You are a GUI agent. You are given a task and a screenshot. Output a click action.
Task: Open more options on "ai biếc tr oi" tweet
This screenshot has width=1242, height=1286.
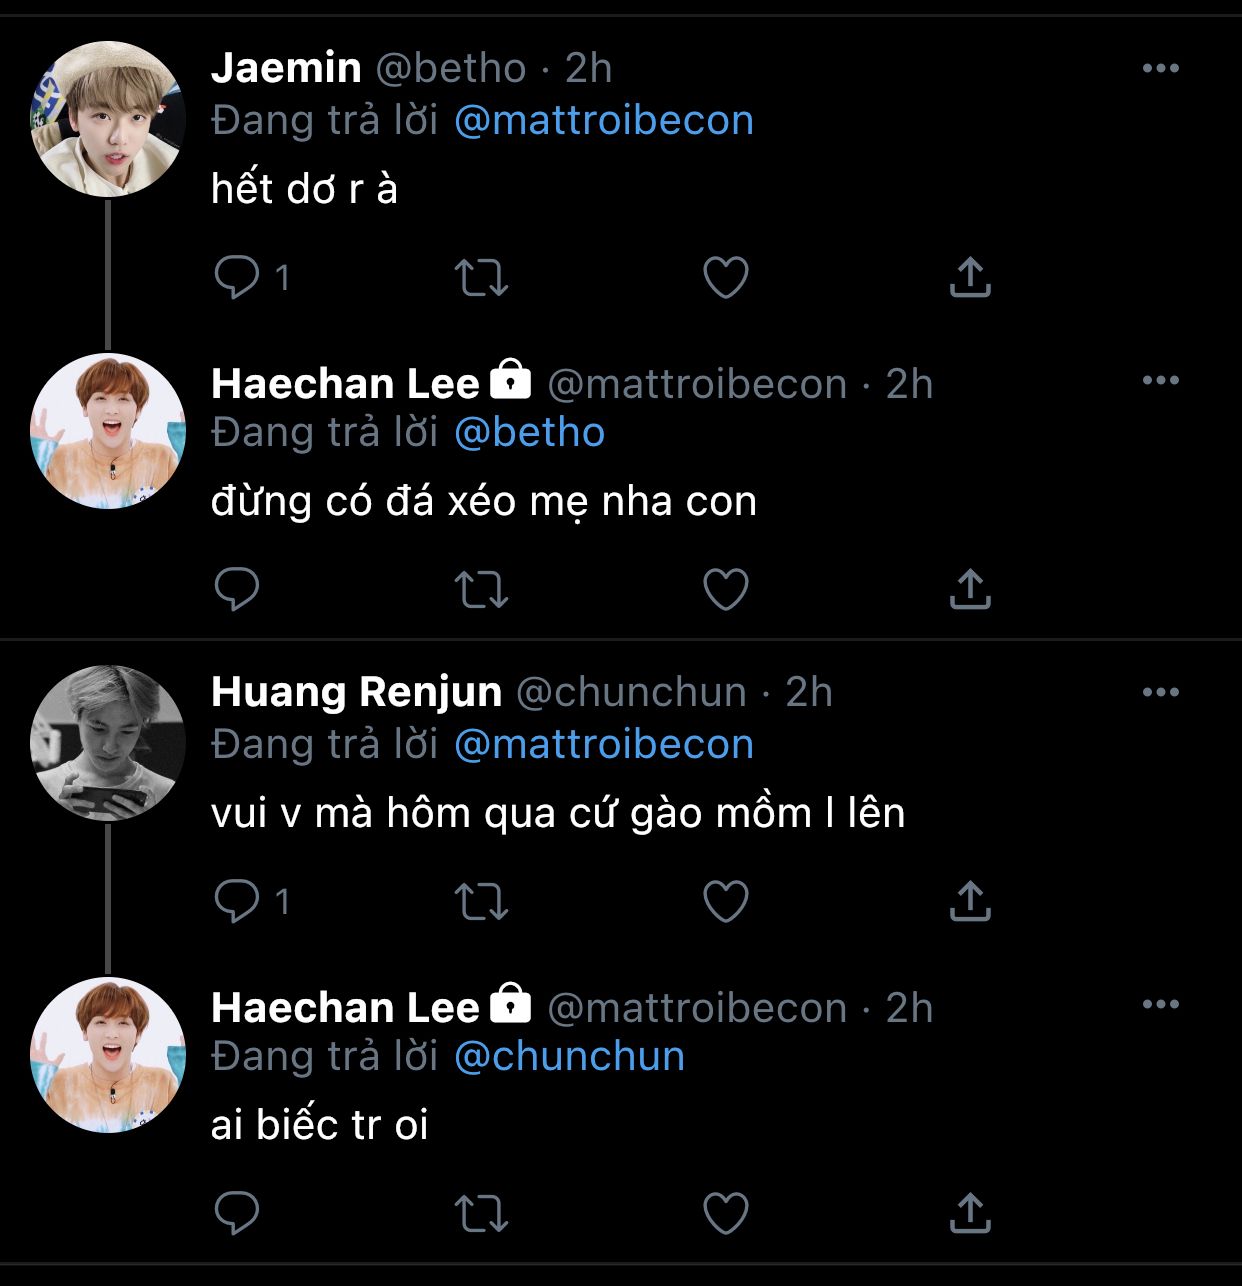(1160, 1004)
